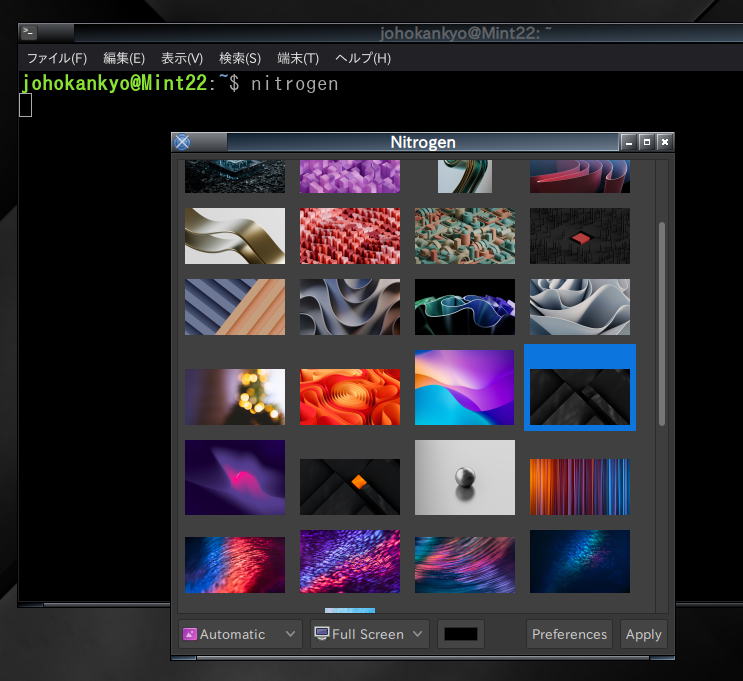Select the bokeh lights wallpaper thumbnail
The width and height of the screenshot is (743, 681).
tap(235, 397)
